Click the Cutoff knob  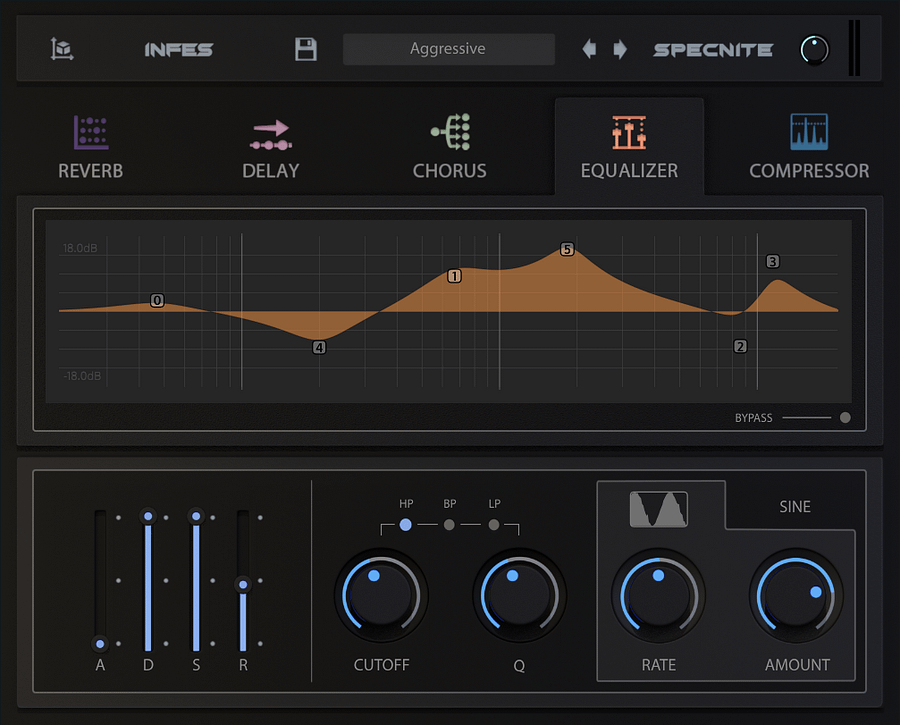coord(381,595)
